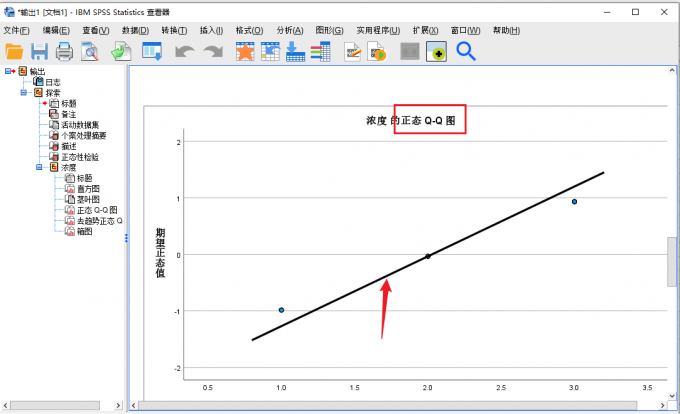Open the 格式(O) menu
The height and width of the screenshot is (414, 680).
pos(249,30)
